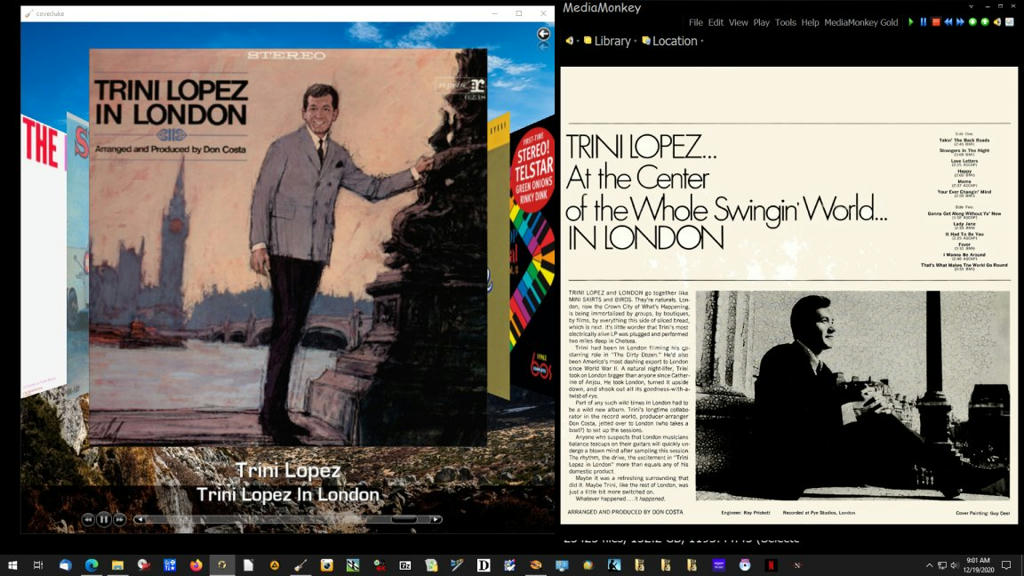Click the scroll-right arrow of the CoverDuke album scrollbar
This screenshot has height=576, width=1024.
pyautogui.click(x=436, y=519)
